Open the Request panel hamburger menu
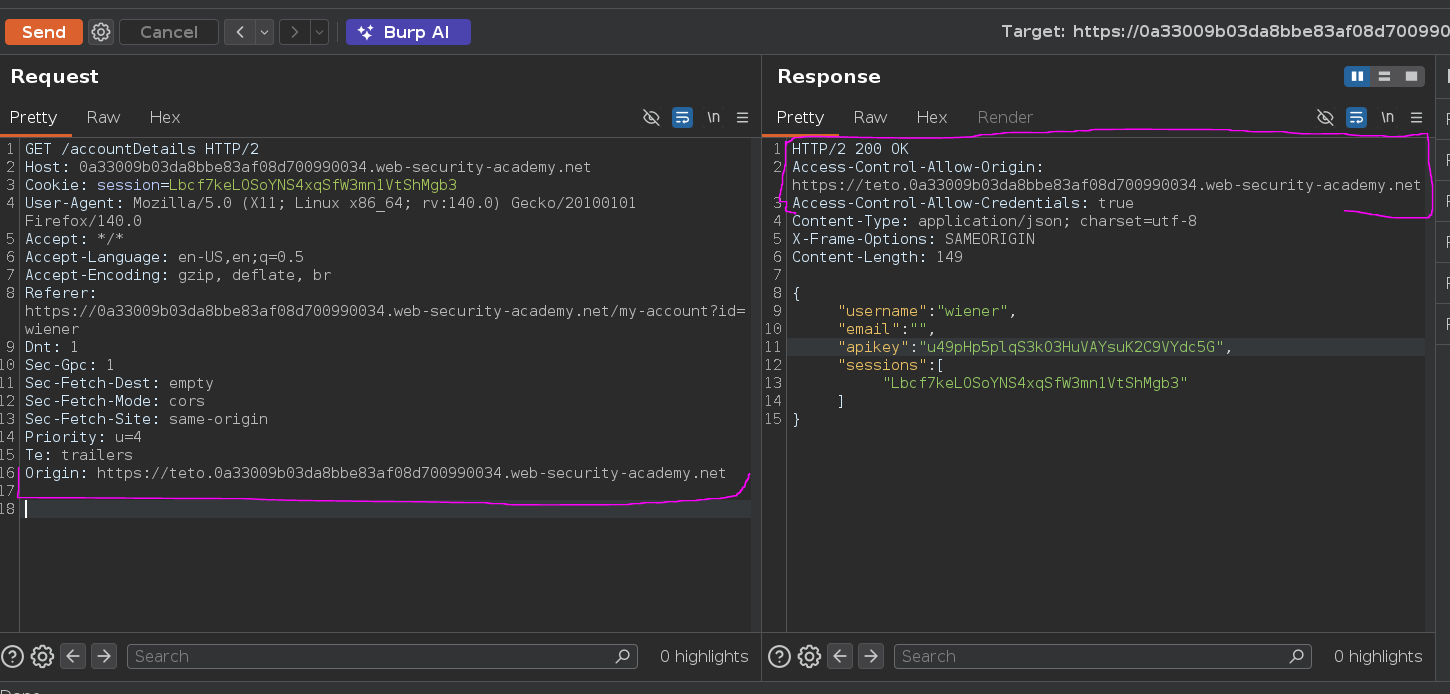Viewport: 1450px width, 694px height. [742, 117]
